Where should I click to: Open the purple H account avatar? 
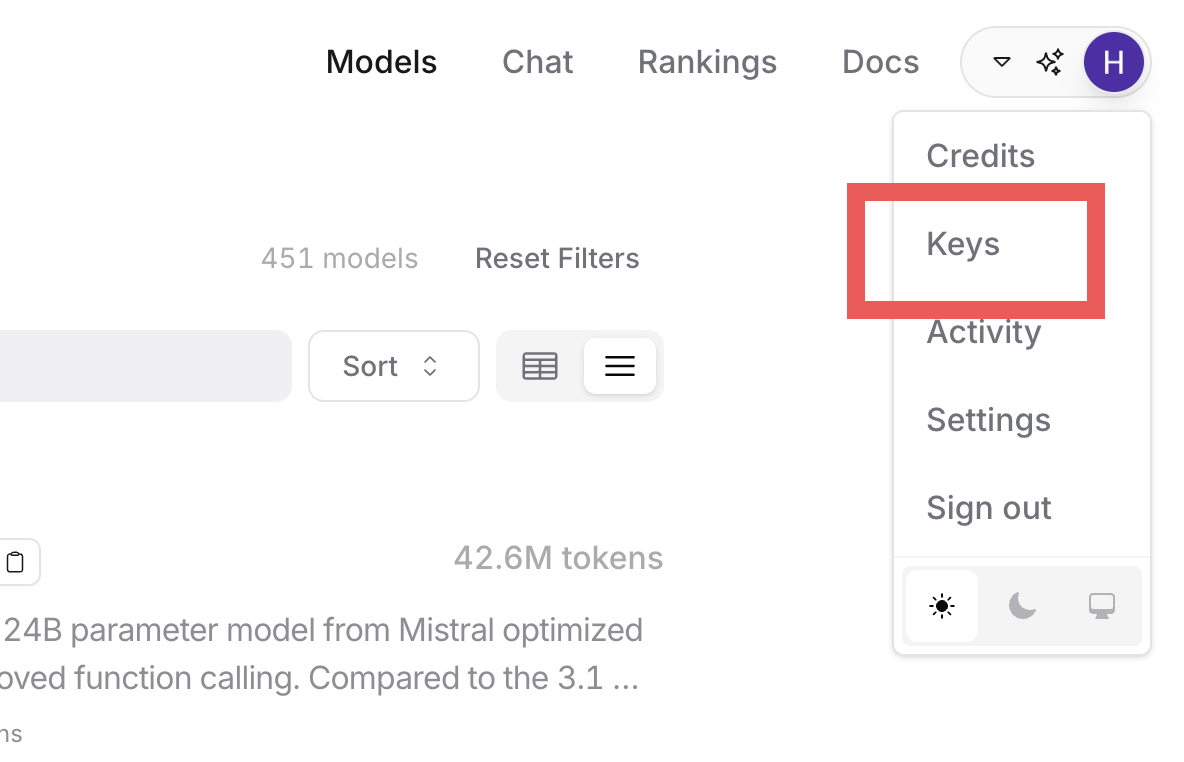pyautogui.click(x=1114, y=62)
